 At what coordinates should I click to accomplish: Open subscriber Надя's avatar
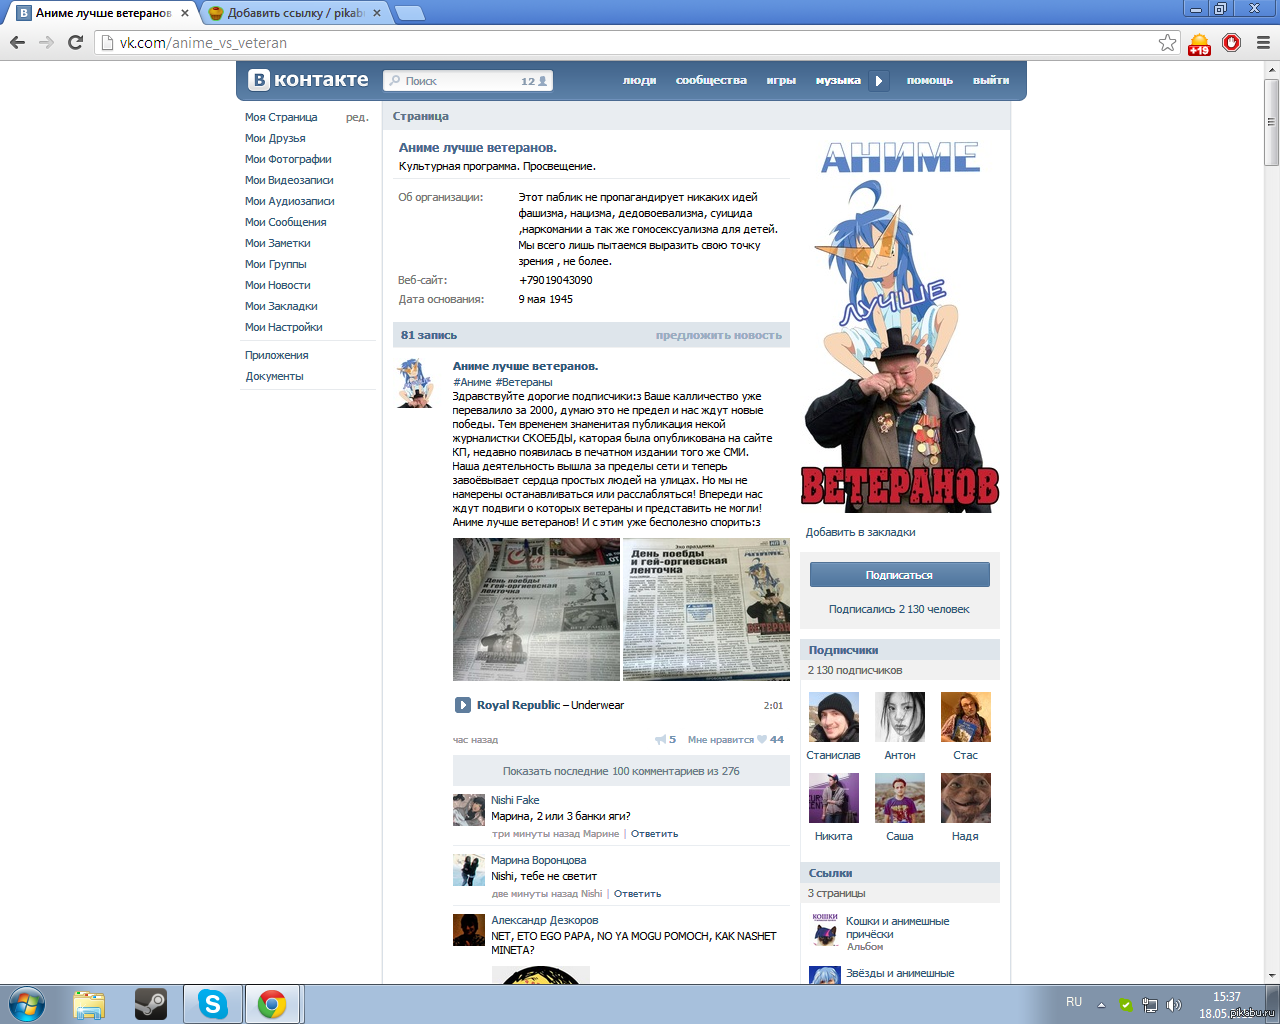click(x=966, y=798)
